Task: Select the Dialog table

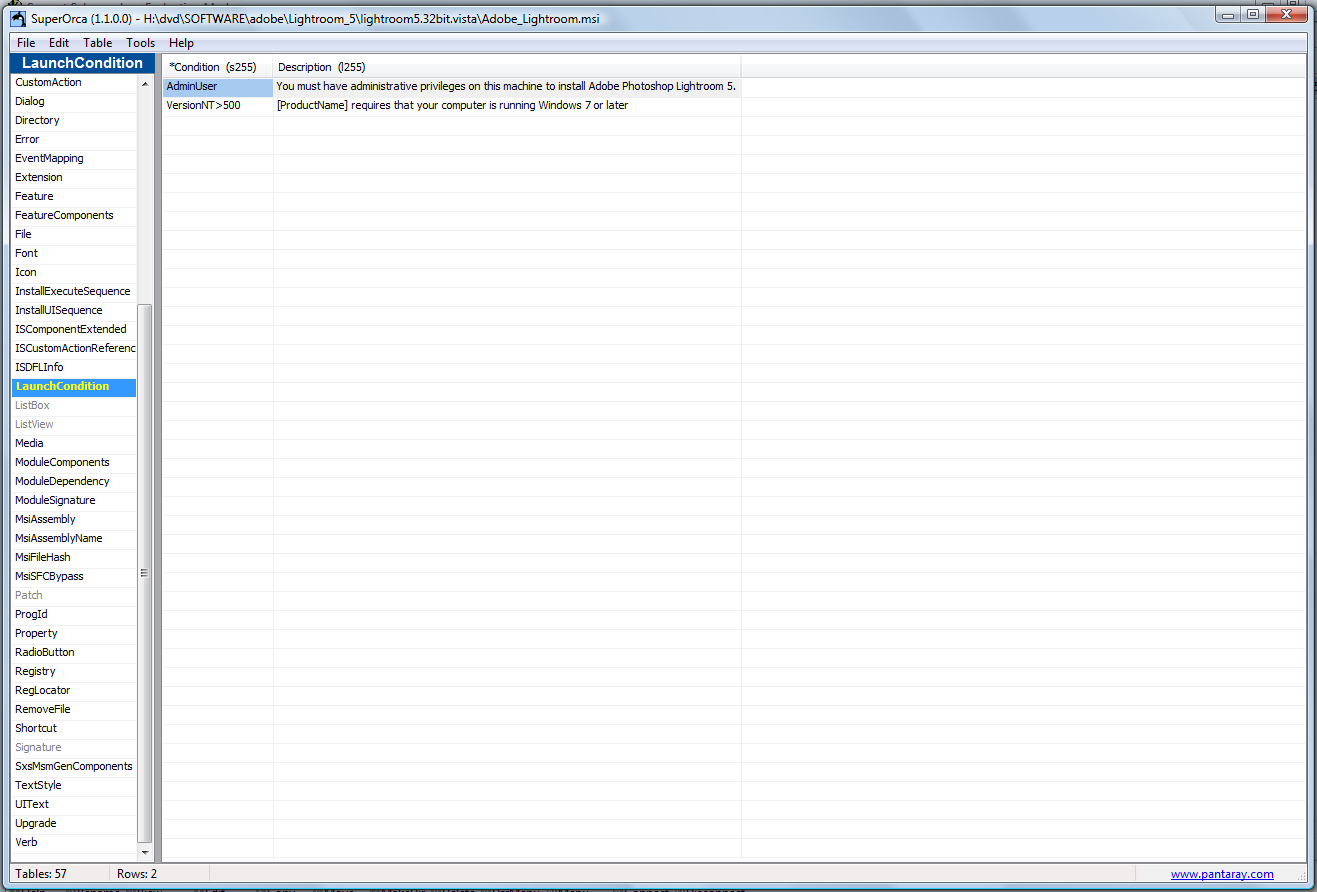Action: coord(74,101)
